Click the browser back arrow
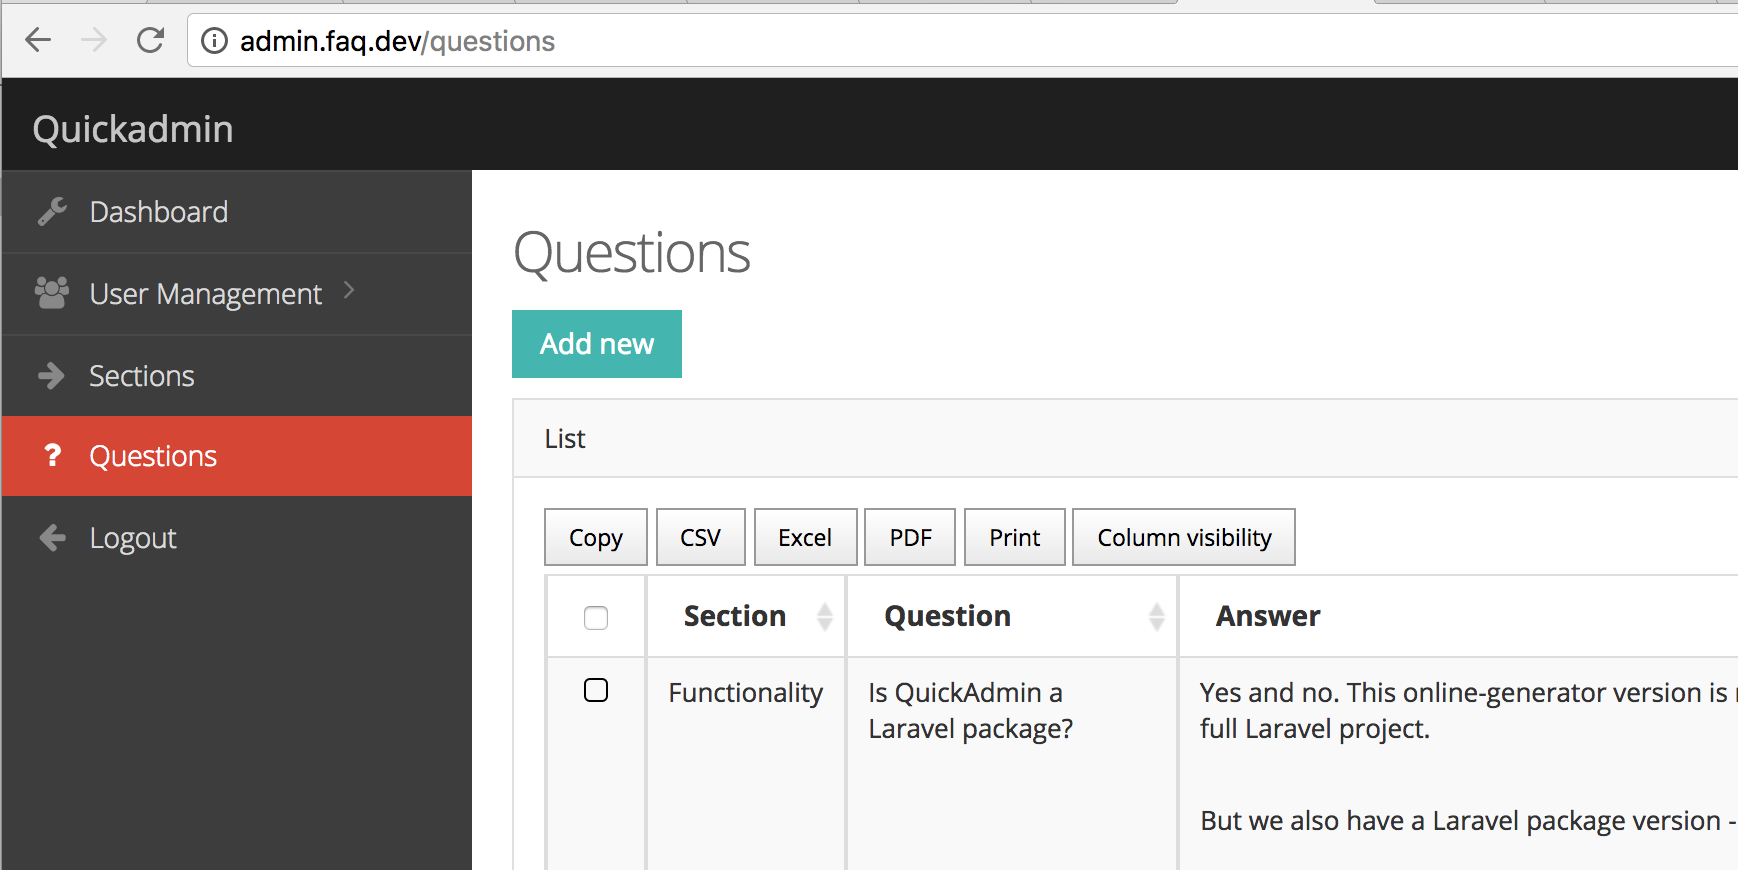Screen dimensions: 1738x870 click(38, 40)
